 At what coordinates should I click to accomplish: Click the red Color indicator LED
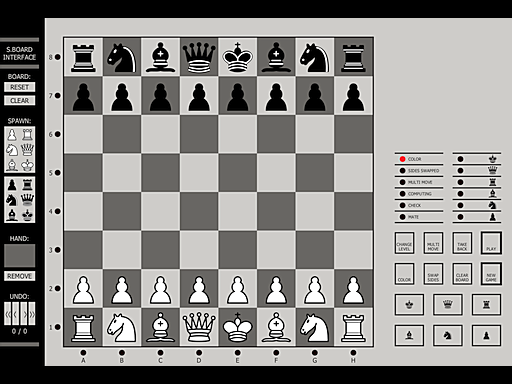tap(402, 159)
